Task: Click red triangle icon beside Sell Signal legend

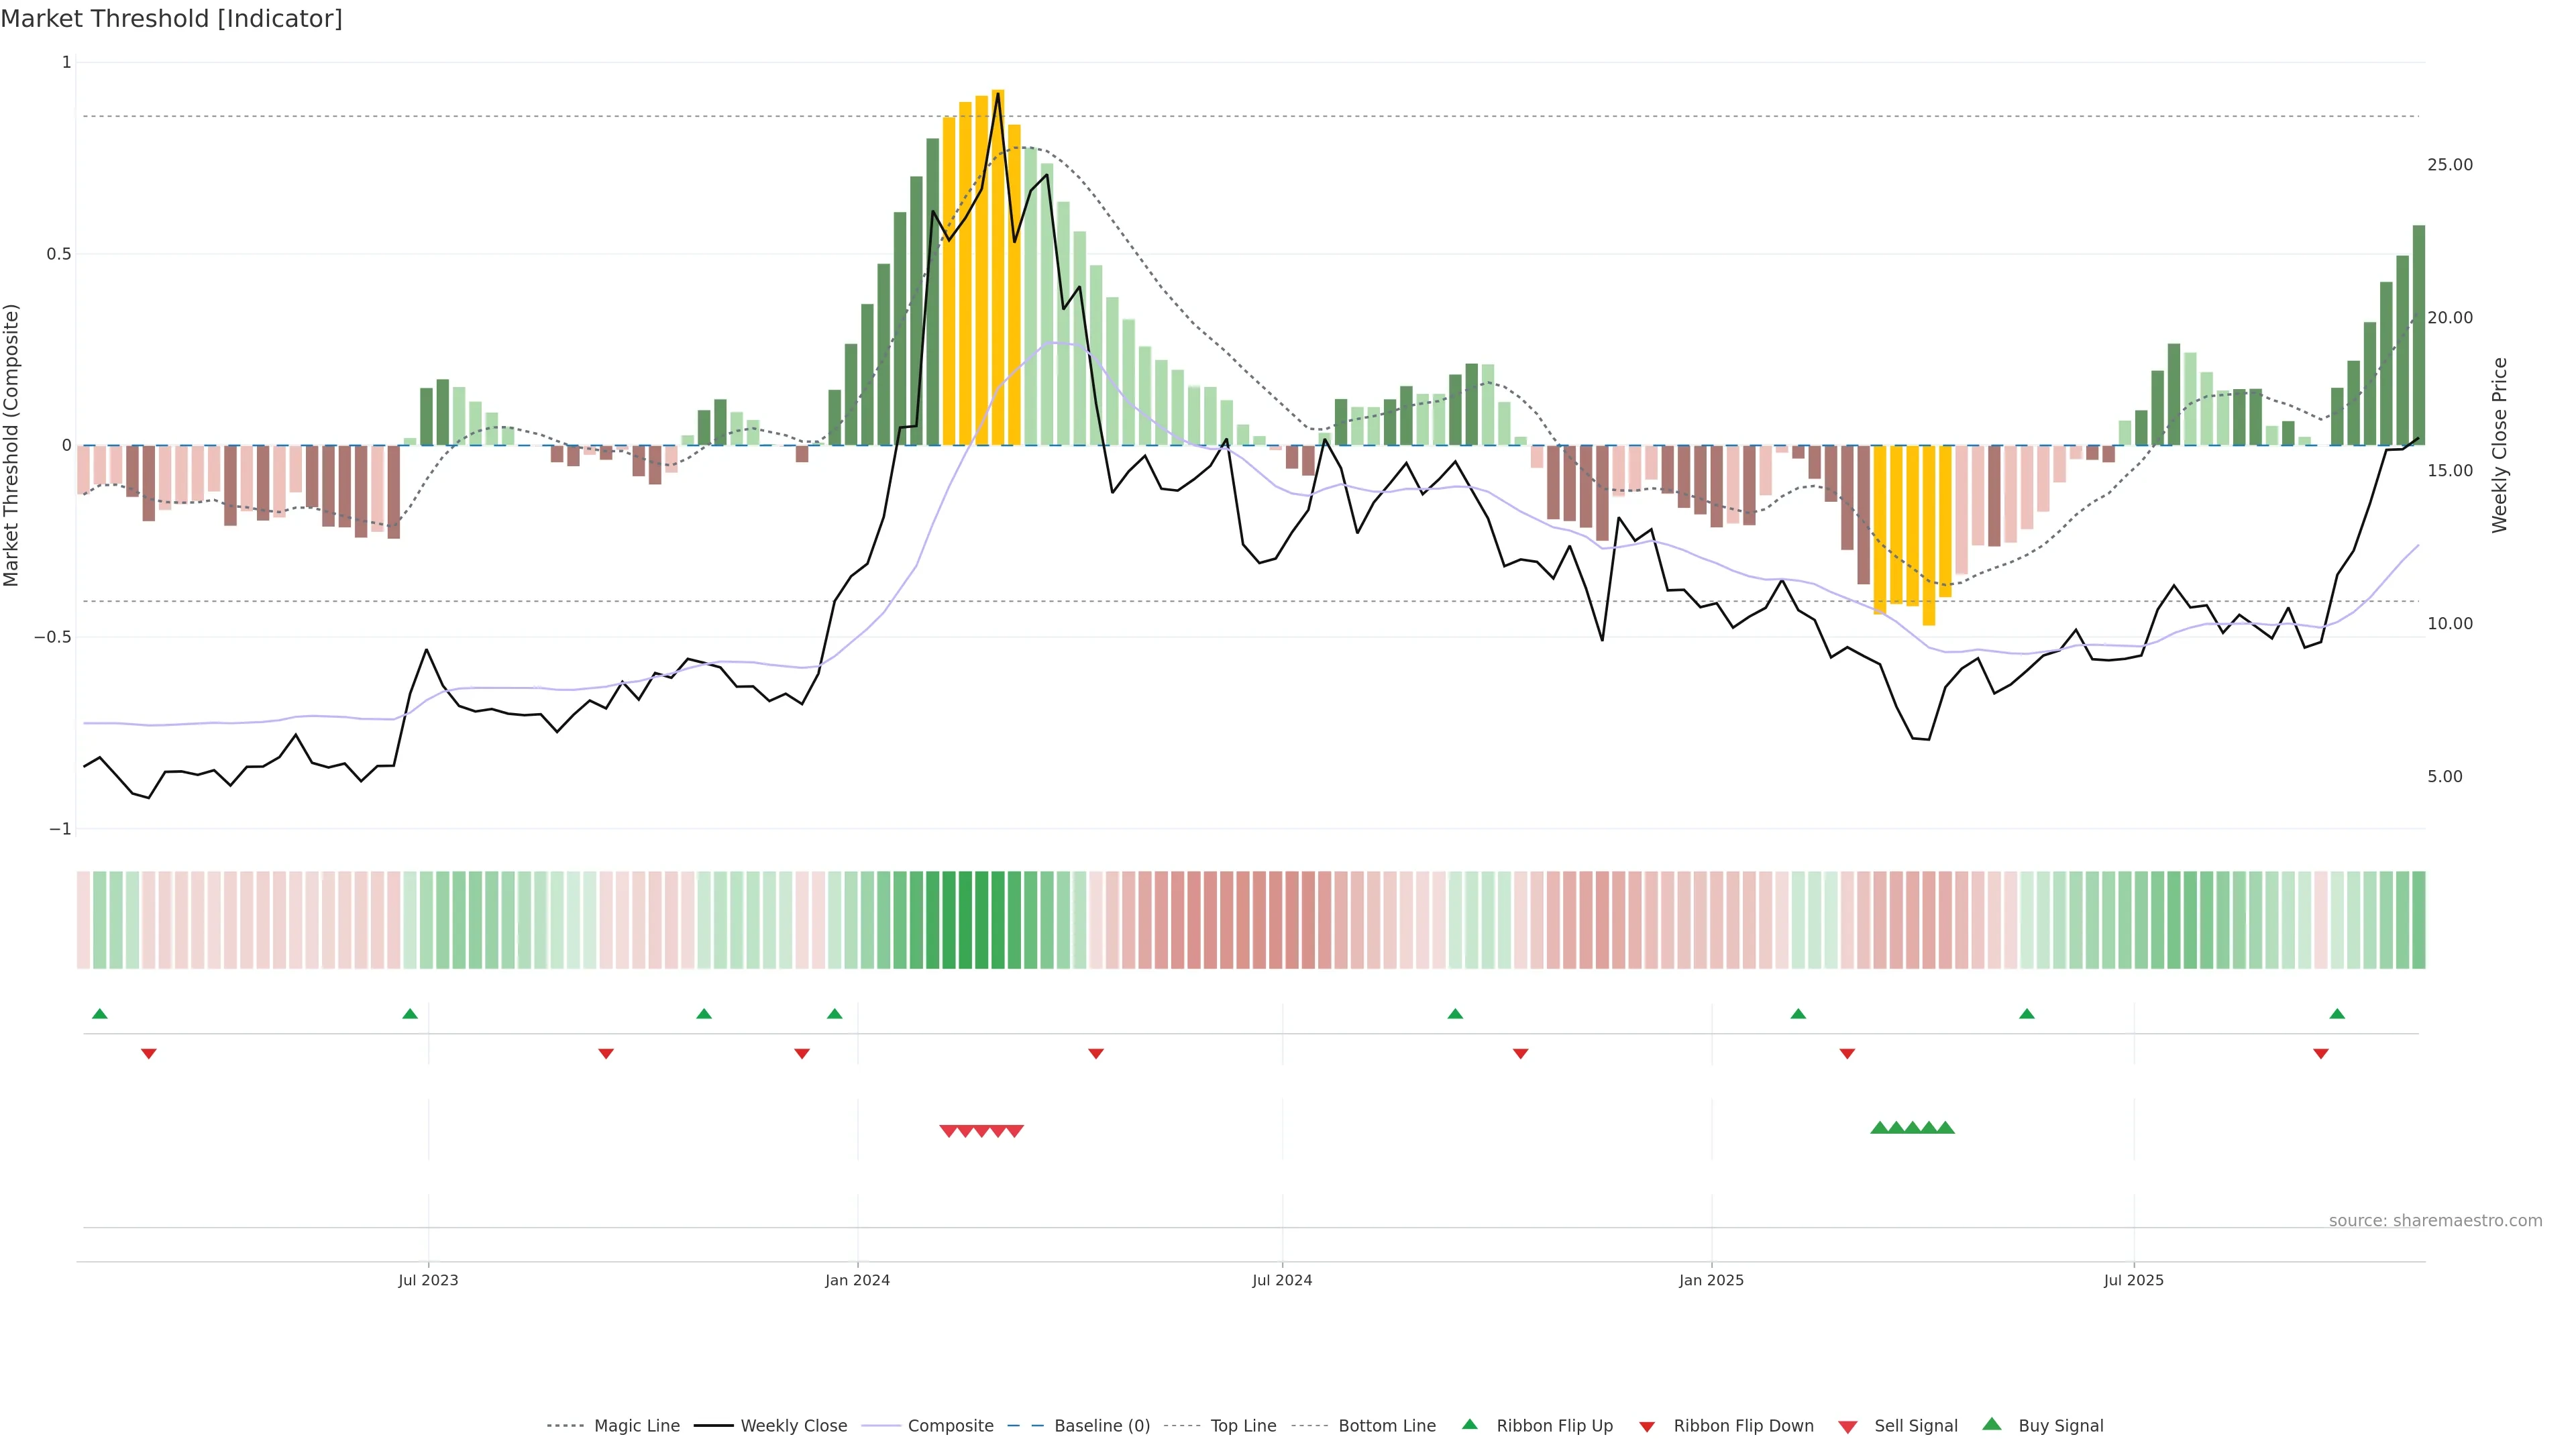Action: 1848,1427
